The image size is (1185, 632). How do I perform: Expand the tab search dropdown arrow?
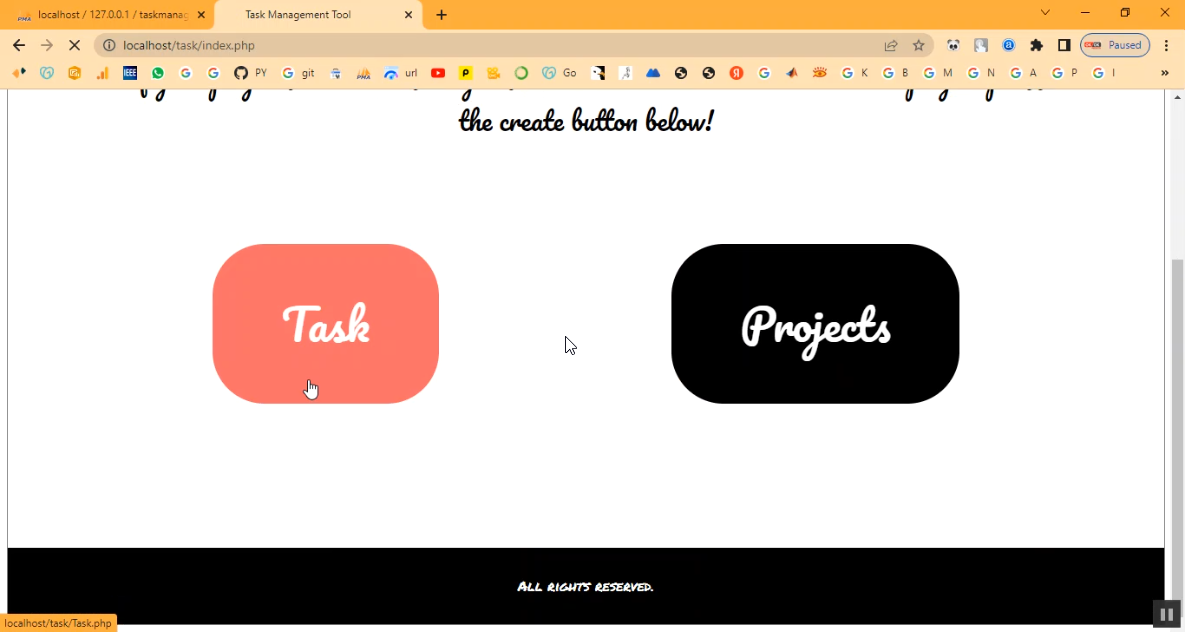(x=1045, y=13)
